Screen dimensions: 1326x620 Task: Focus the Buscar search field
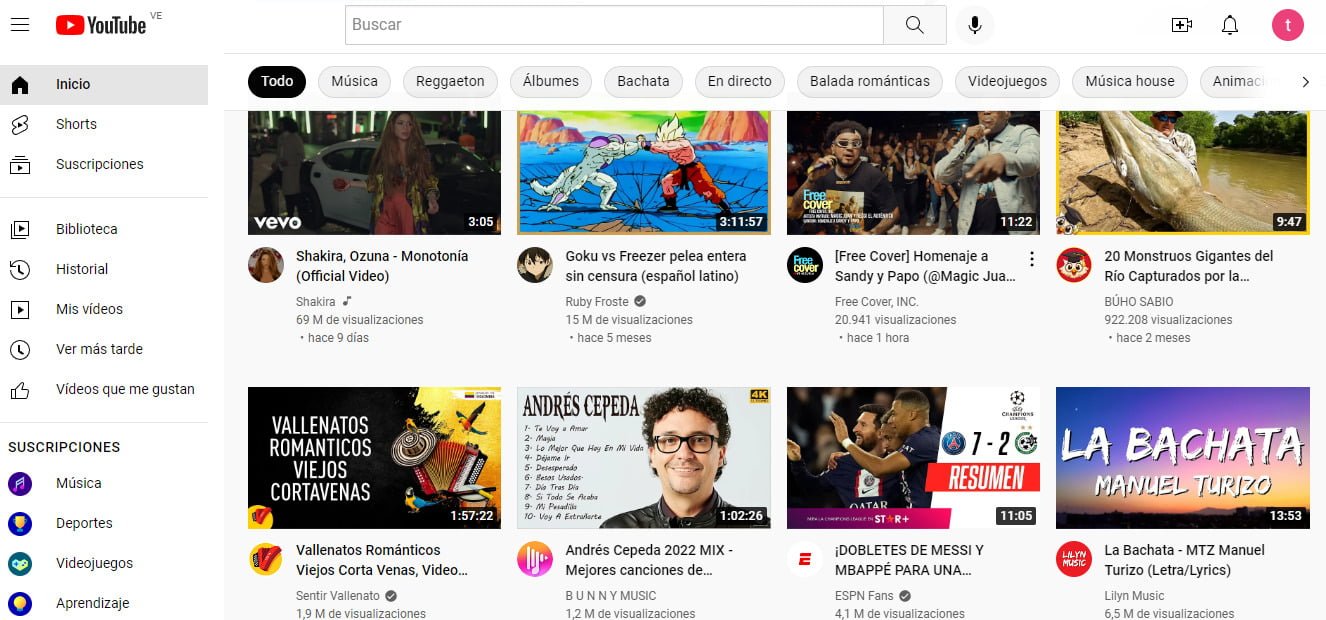pyautogui.click(x=614, y=25)
